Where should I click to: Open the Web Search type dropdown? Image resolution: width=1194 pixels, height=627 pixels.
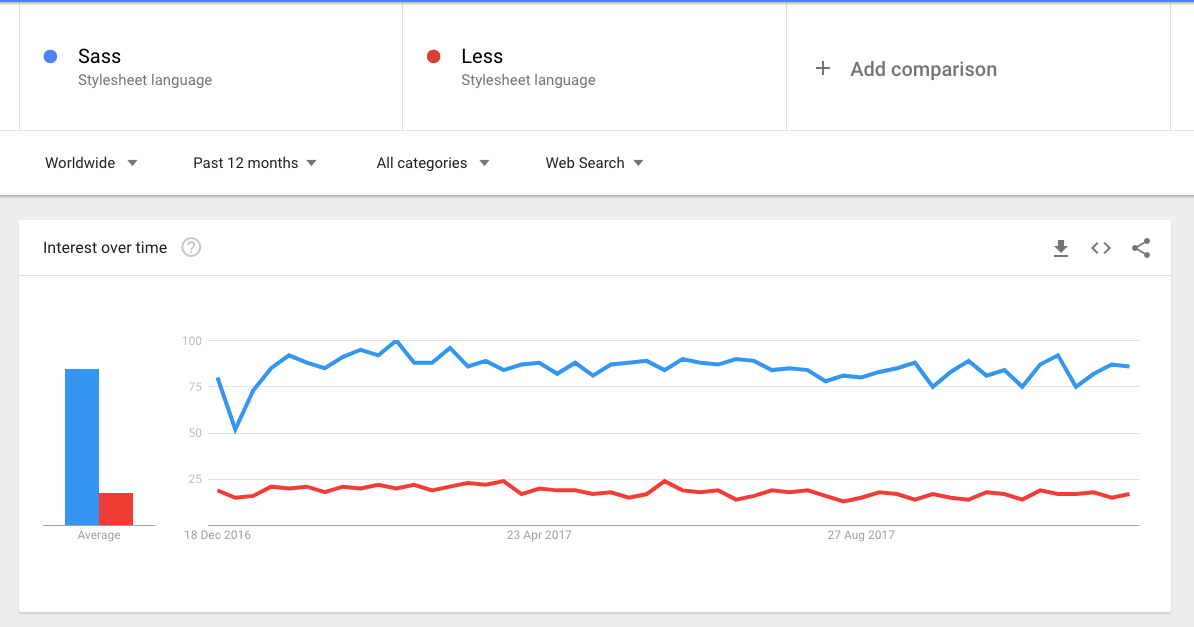[594, 163]
